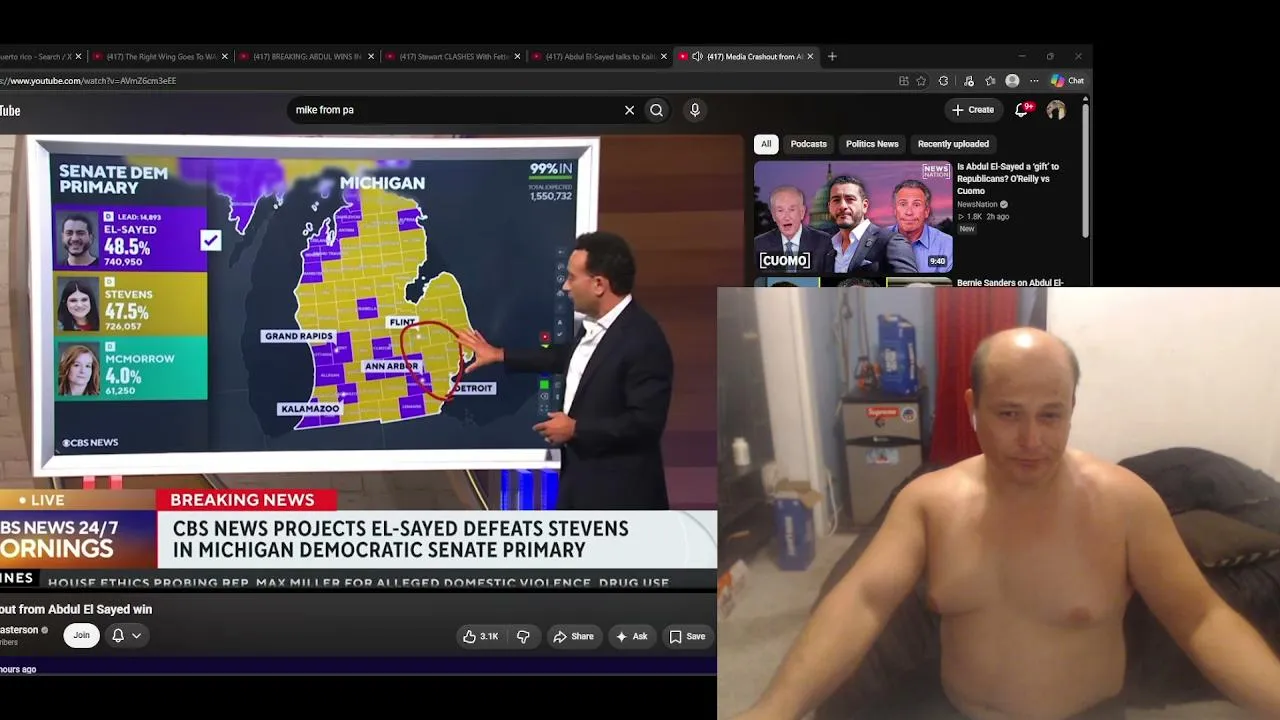Open the Cuomo NewsNation video thumbnail
This screenshot has width=1280, height=720.
(853, 216)
